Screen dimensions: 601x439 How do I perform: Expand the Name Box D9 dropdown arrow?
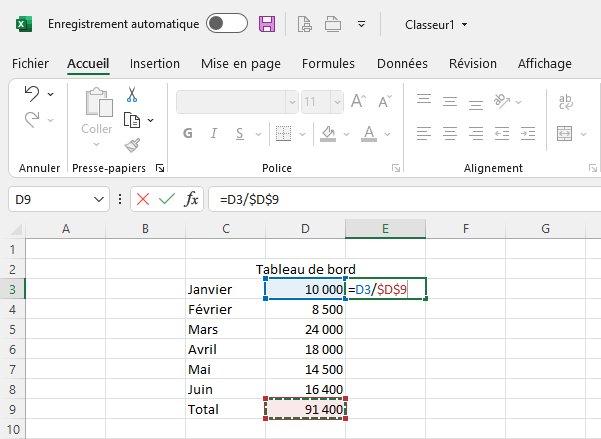(x=99, y=199)
